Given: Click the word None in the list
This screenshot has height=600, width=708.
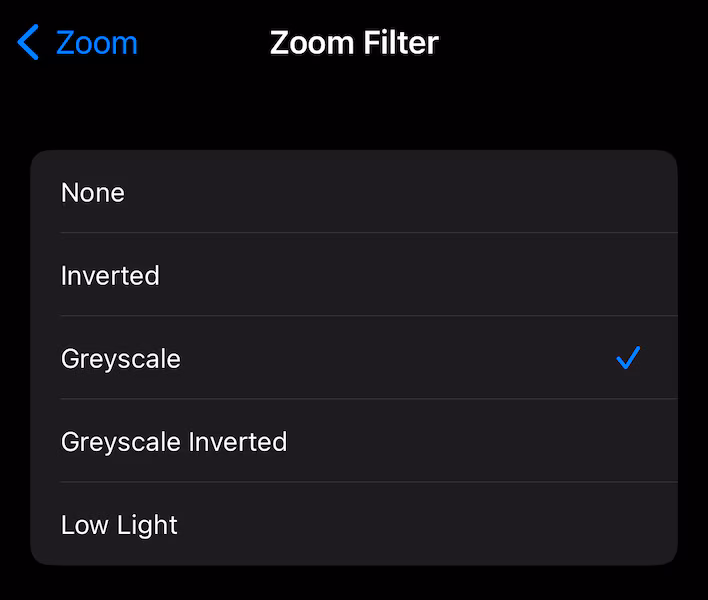Looking at the screenshot, I should (x=93, y=192).
